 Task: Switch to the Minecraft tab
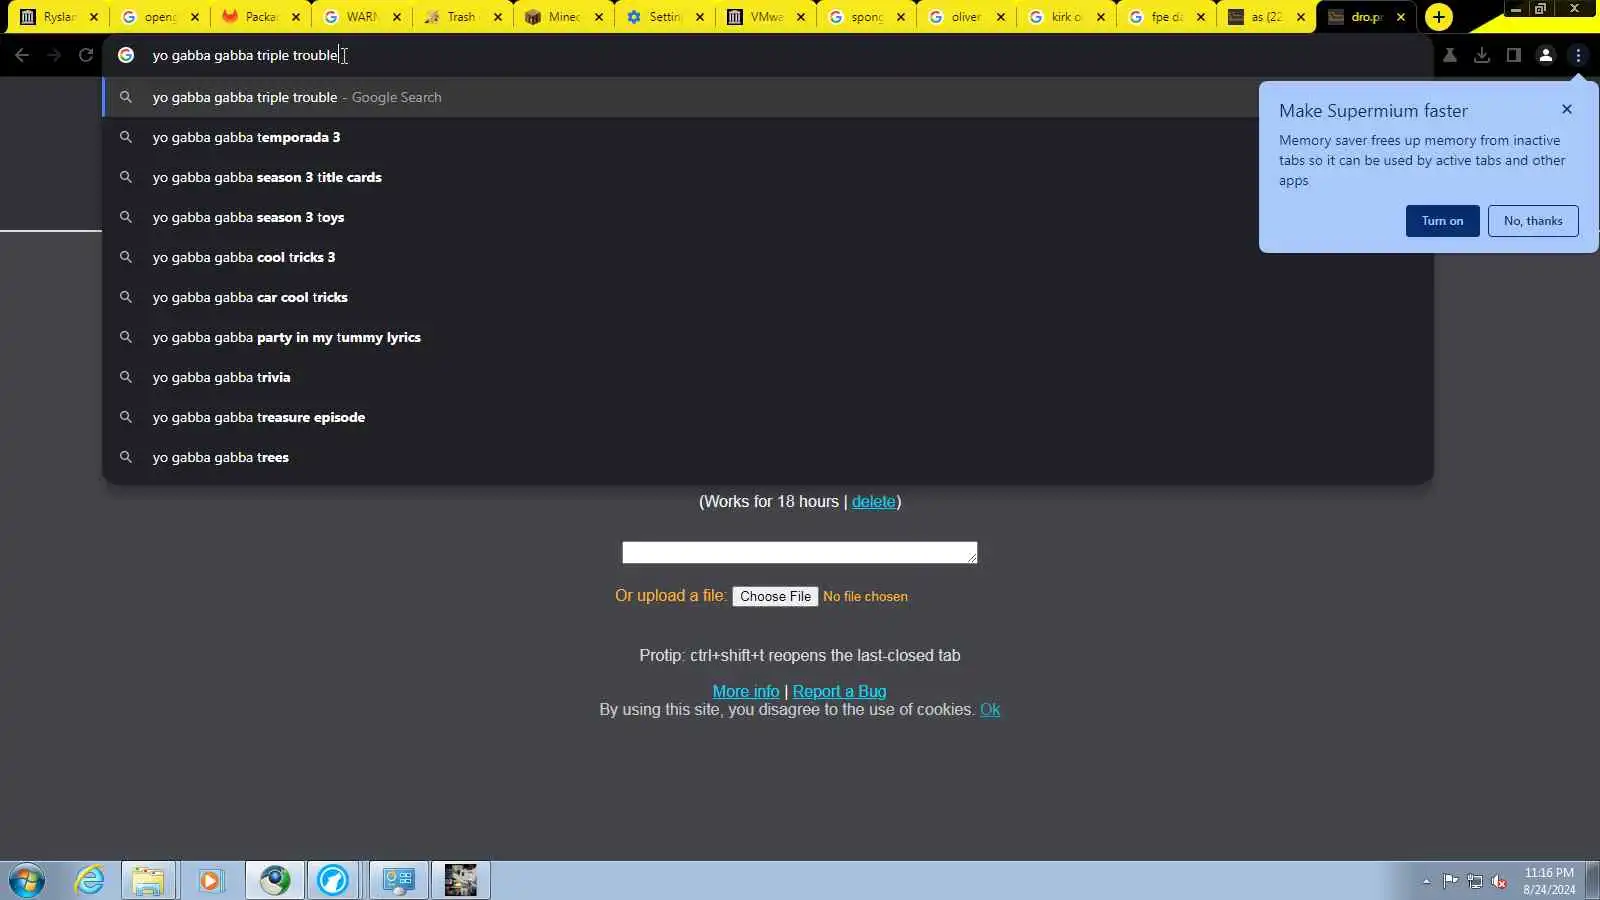pos(563,17)
